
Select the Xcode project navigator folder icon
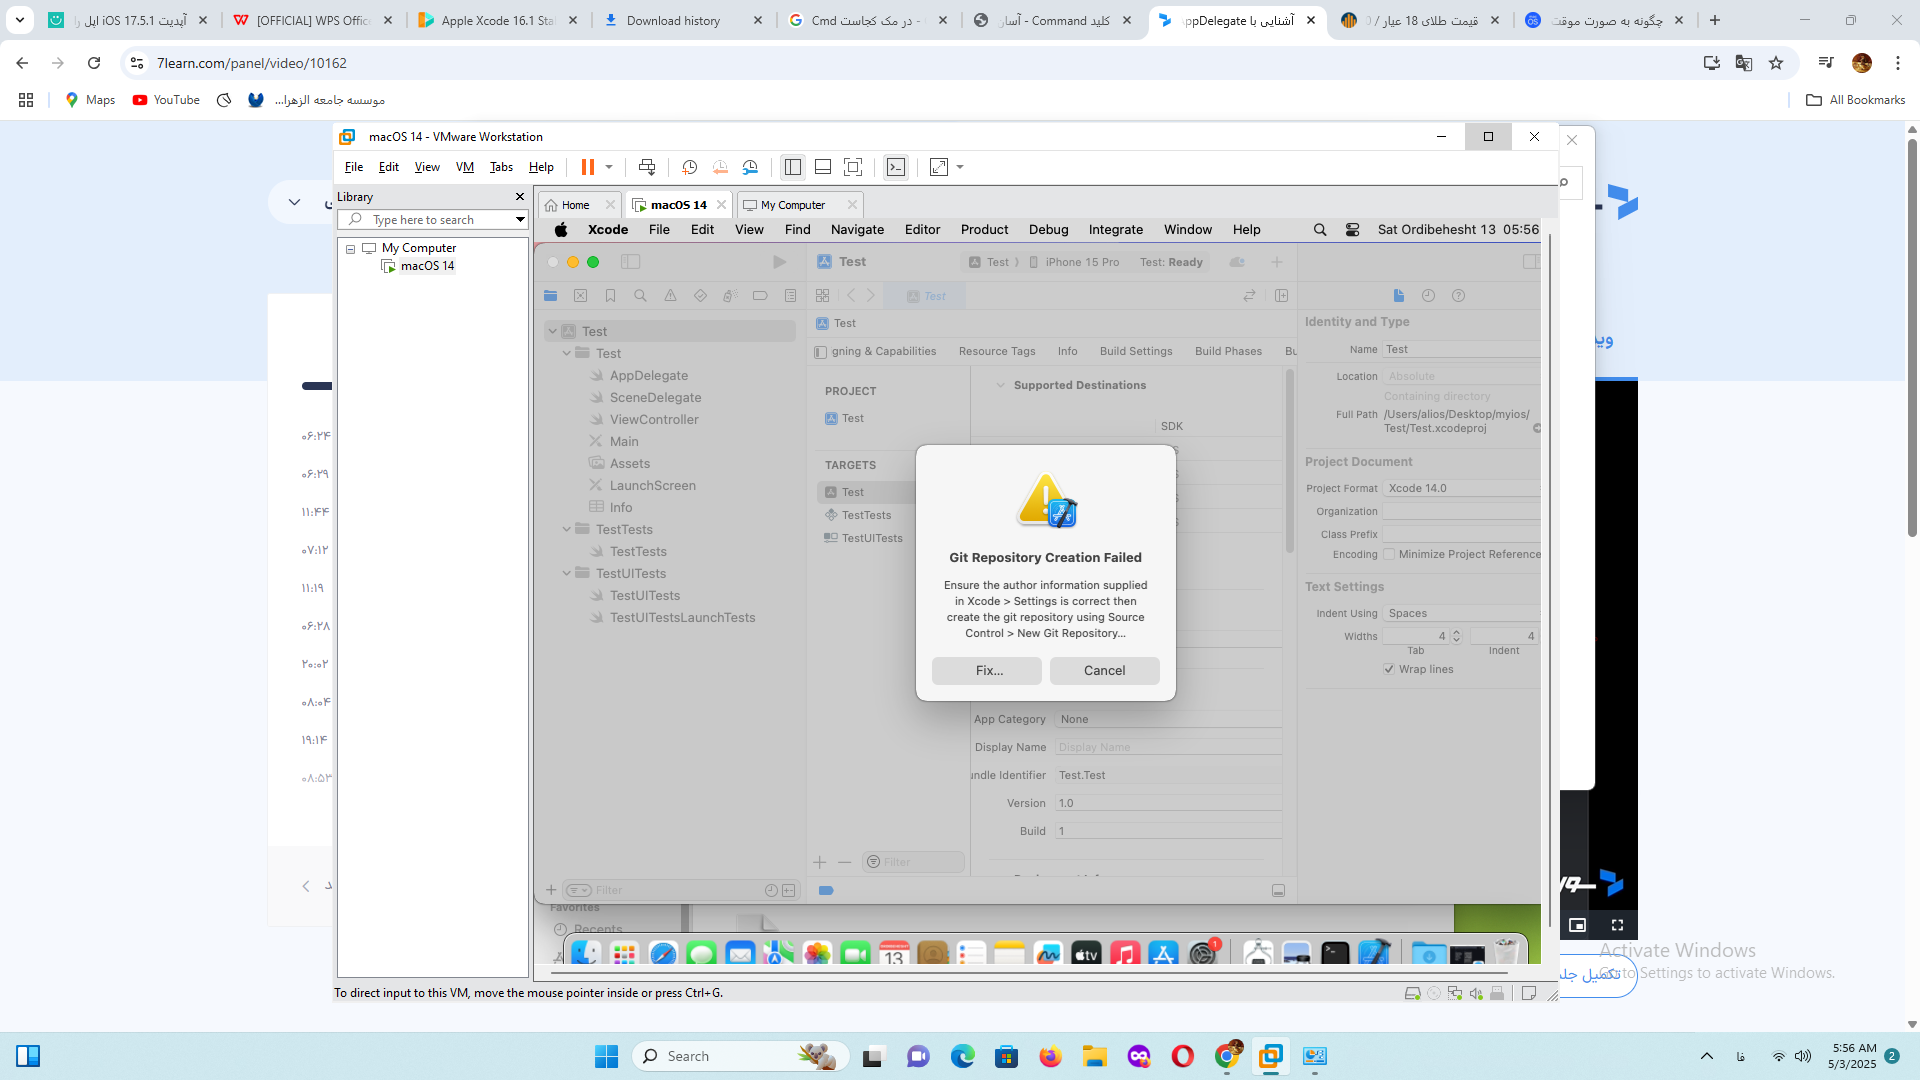(550, 296)
